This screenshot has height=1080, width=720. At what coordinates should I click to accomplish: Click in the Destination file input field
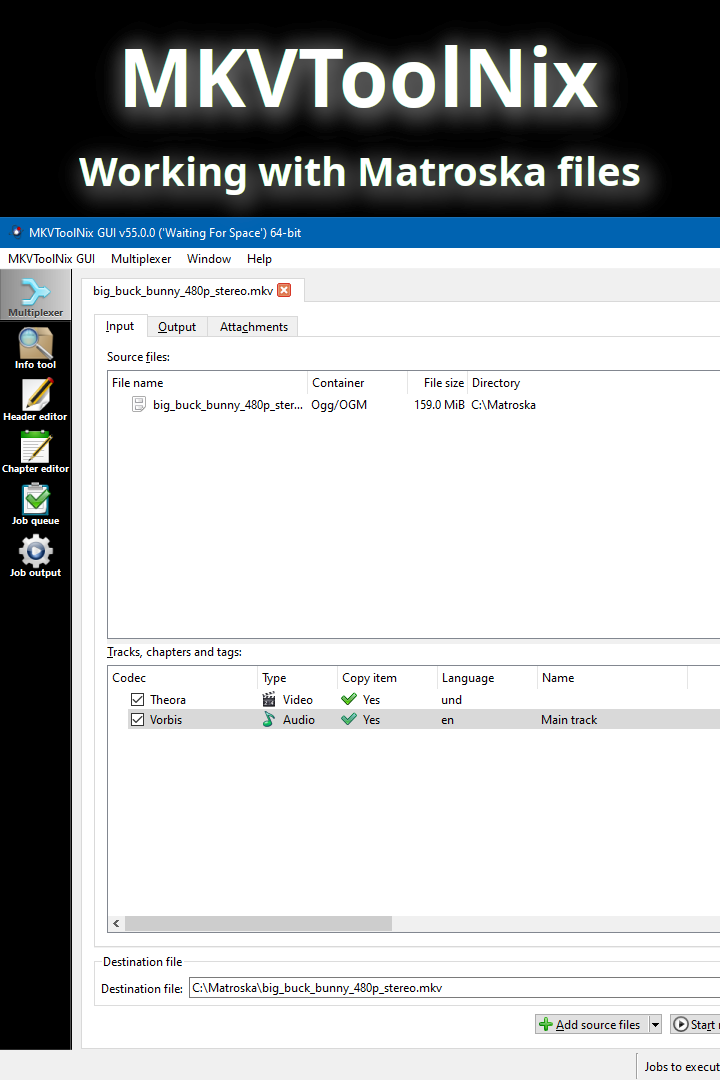click(x=455, y=988)
